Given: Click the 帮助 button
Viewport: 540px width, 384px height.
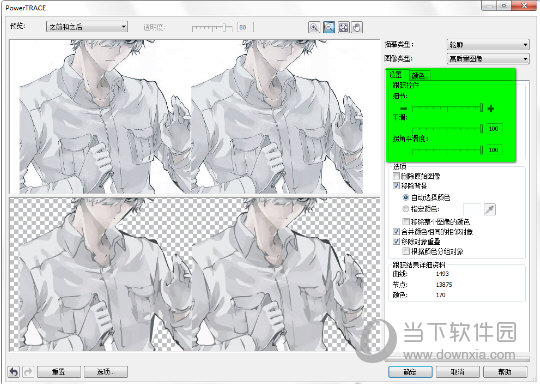Looking at the screenshot, I should 505,372.
